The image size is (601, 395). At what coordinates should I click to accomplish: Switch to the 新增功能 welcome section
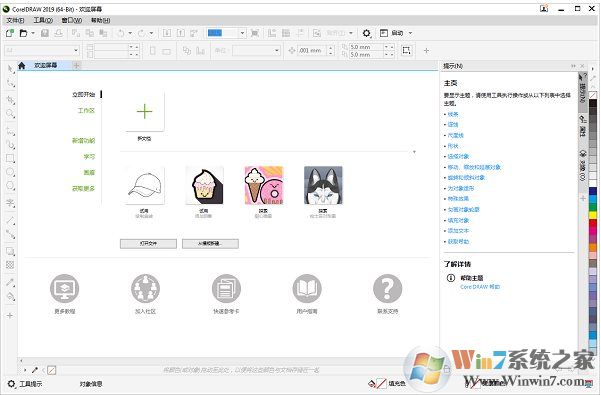point(83,141)
